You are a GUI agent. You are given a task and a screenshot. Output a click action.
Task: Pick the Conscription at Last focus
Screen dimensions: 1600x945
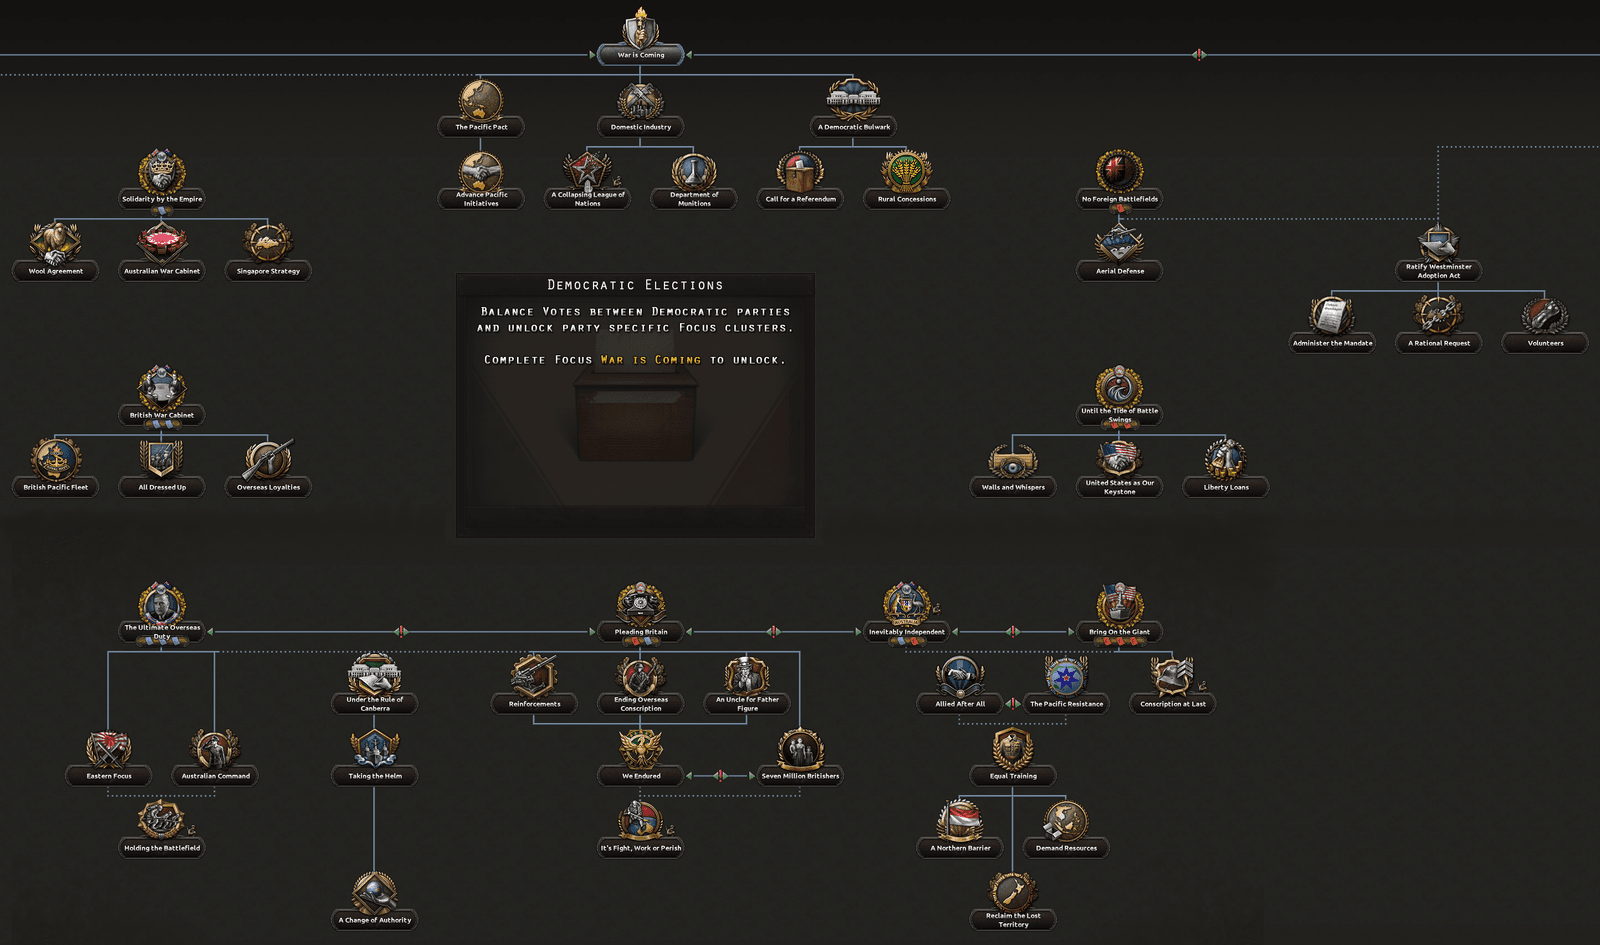[1173, 686]
